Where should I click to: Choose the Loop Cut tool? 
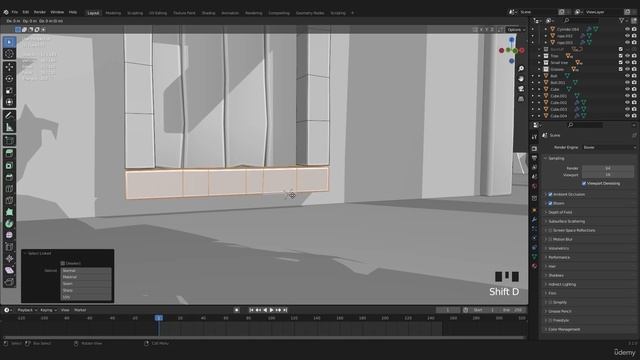(x=9, y=189)
